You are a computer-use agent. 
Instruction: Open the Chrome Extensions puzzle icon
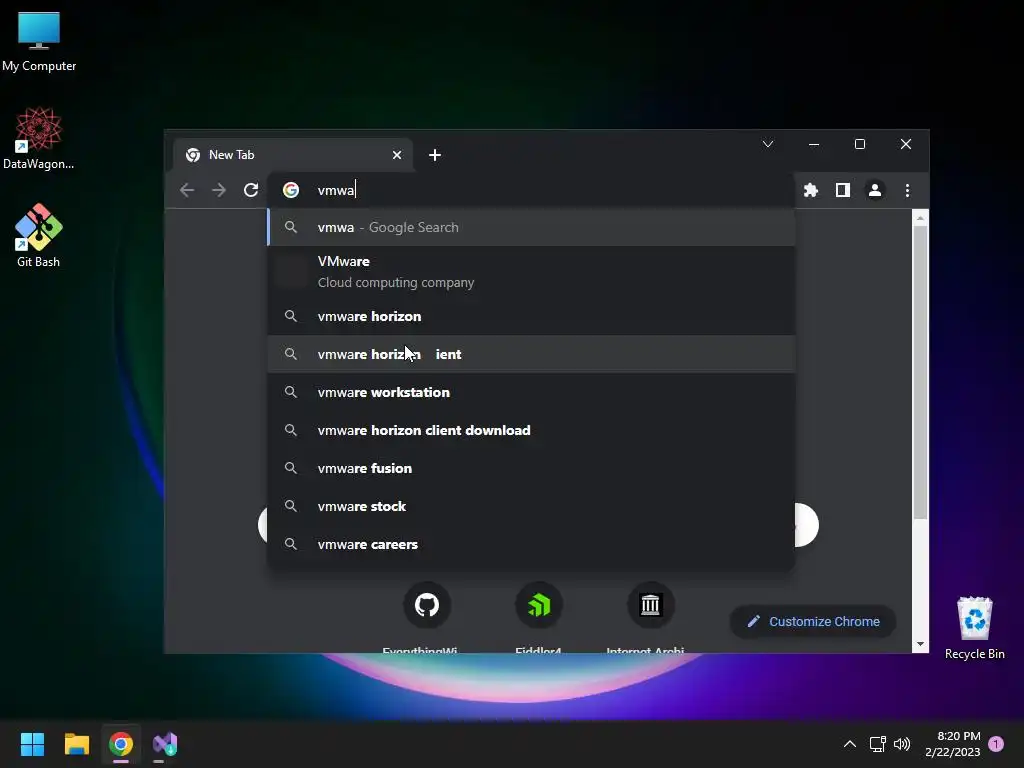(810, 190)
